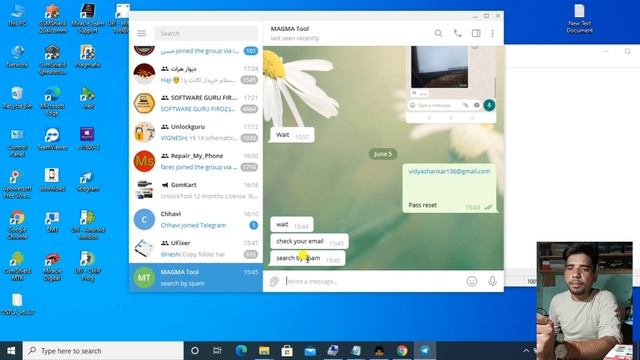The height and width of the screenshot is (360, 640).
Task: Select the Google Chrome desktop icon
Action: pyautogui.click(x=17, y=225)
